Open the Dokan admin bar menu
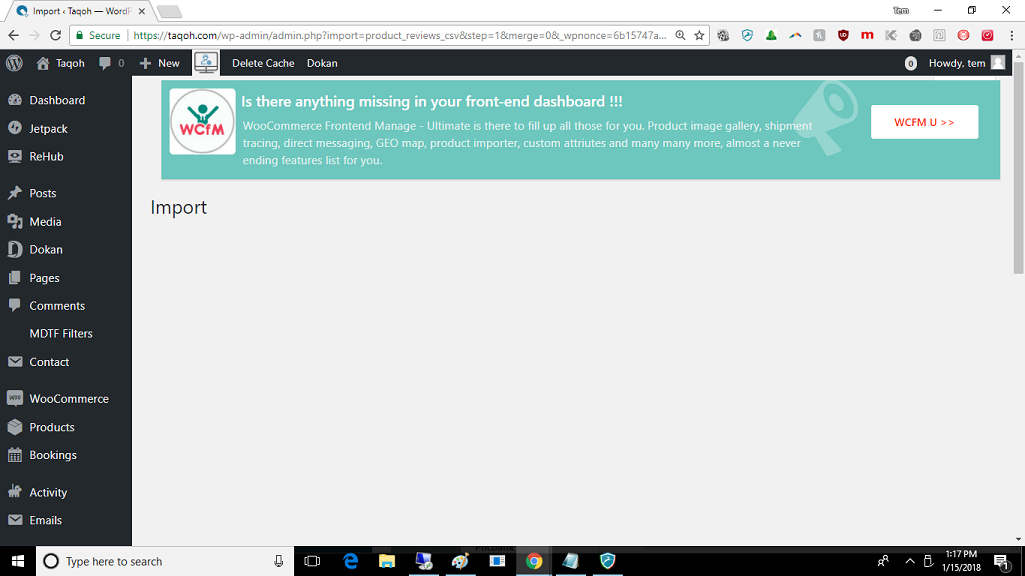The width and height of the screenshot is (1025, 576). [322, 63]
